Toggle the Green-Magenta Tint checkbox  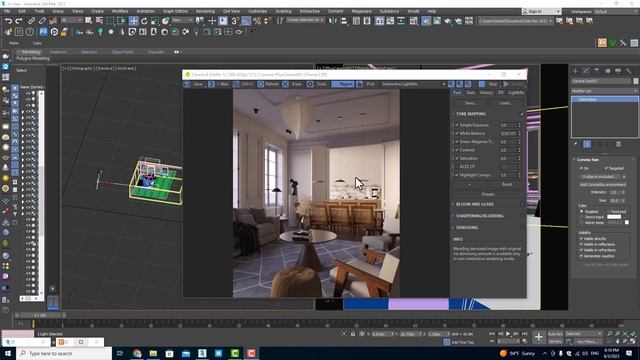pos(456,142)
